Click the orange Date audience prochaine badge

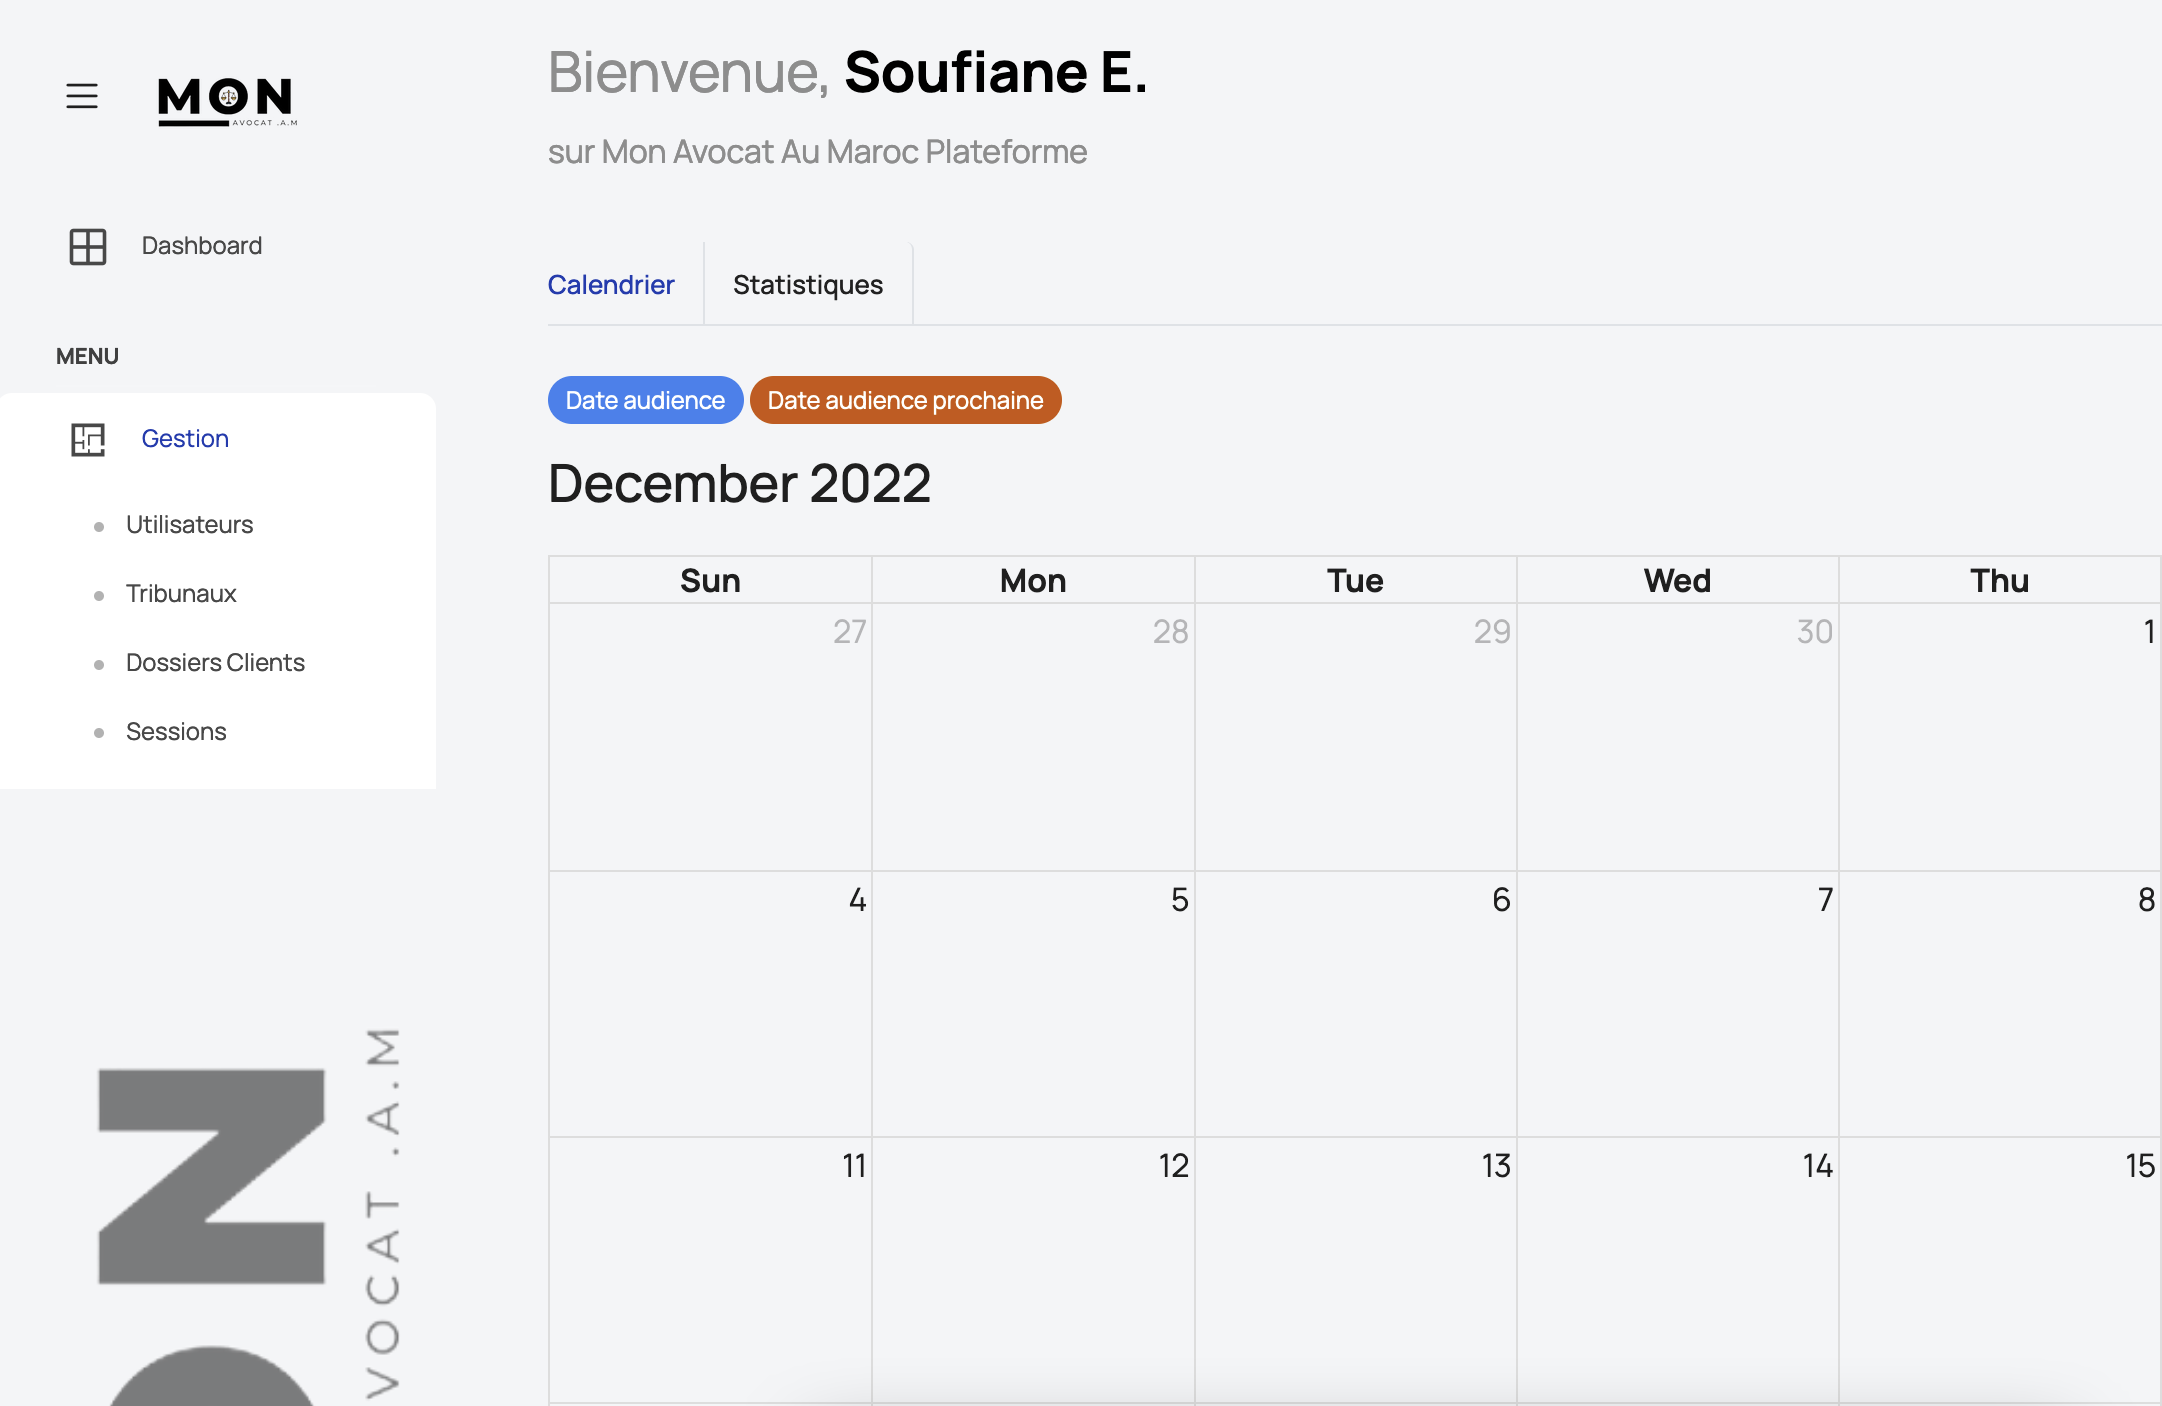pyautogui.click(x=905, y=400)
